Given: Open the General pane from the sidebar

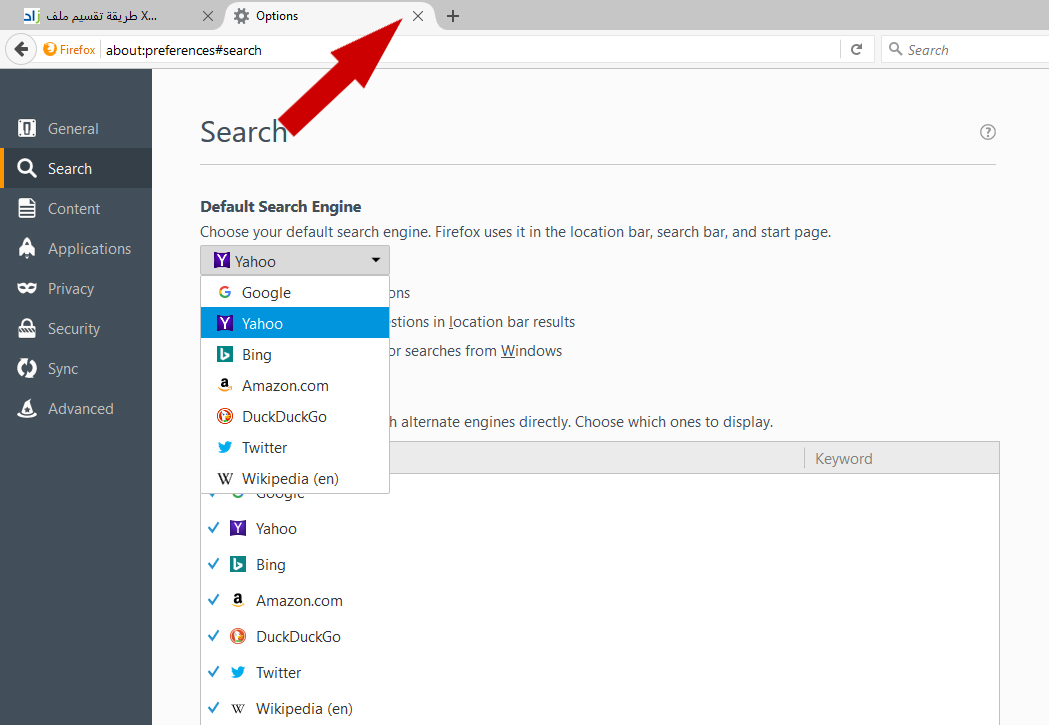Looking at the screenshot, I should (76, 128).
